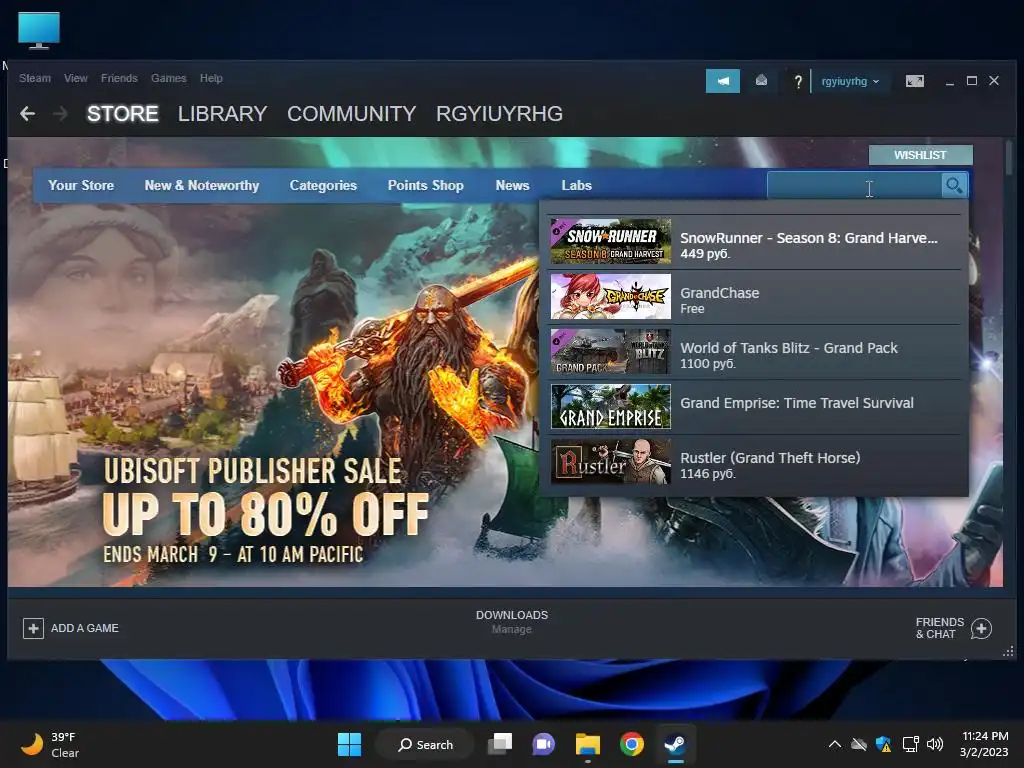Open the Help menu
Screen dimensions: 1024x768
point(211,78)
